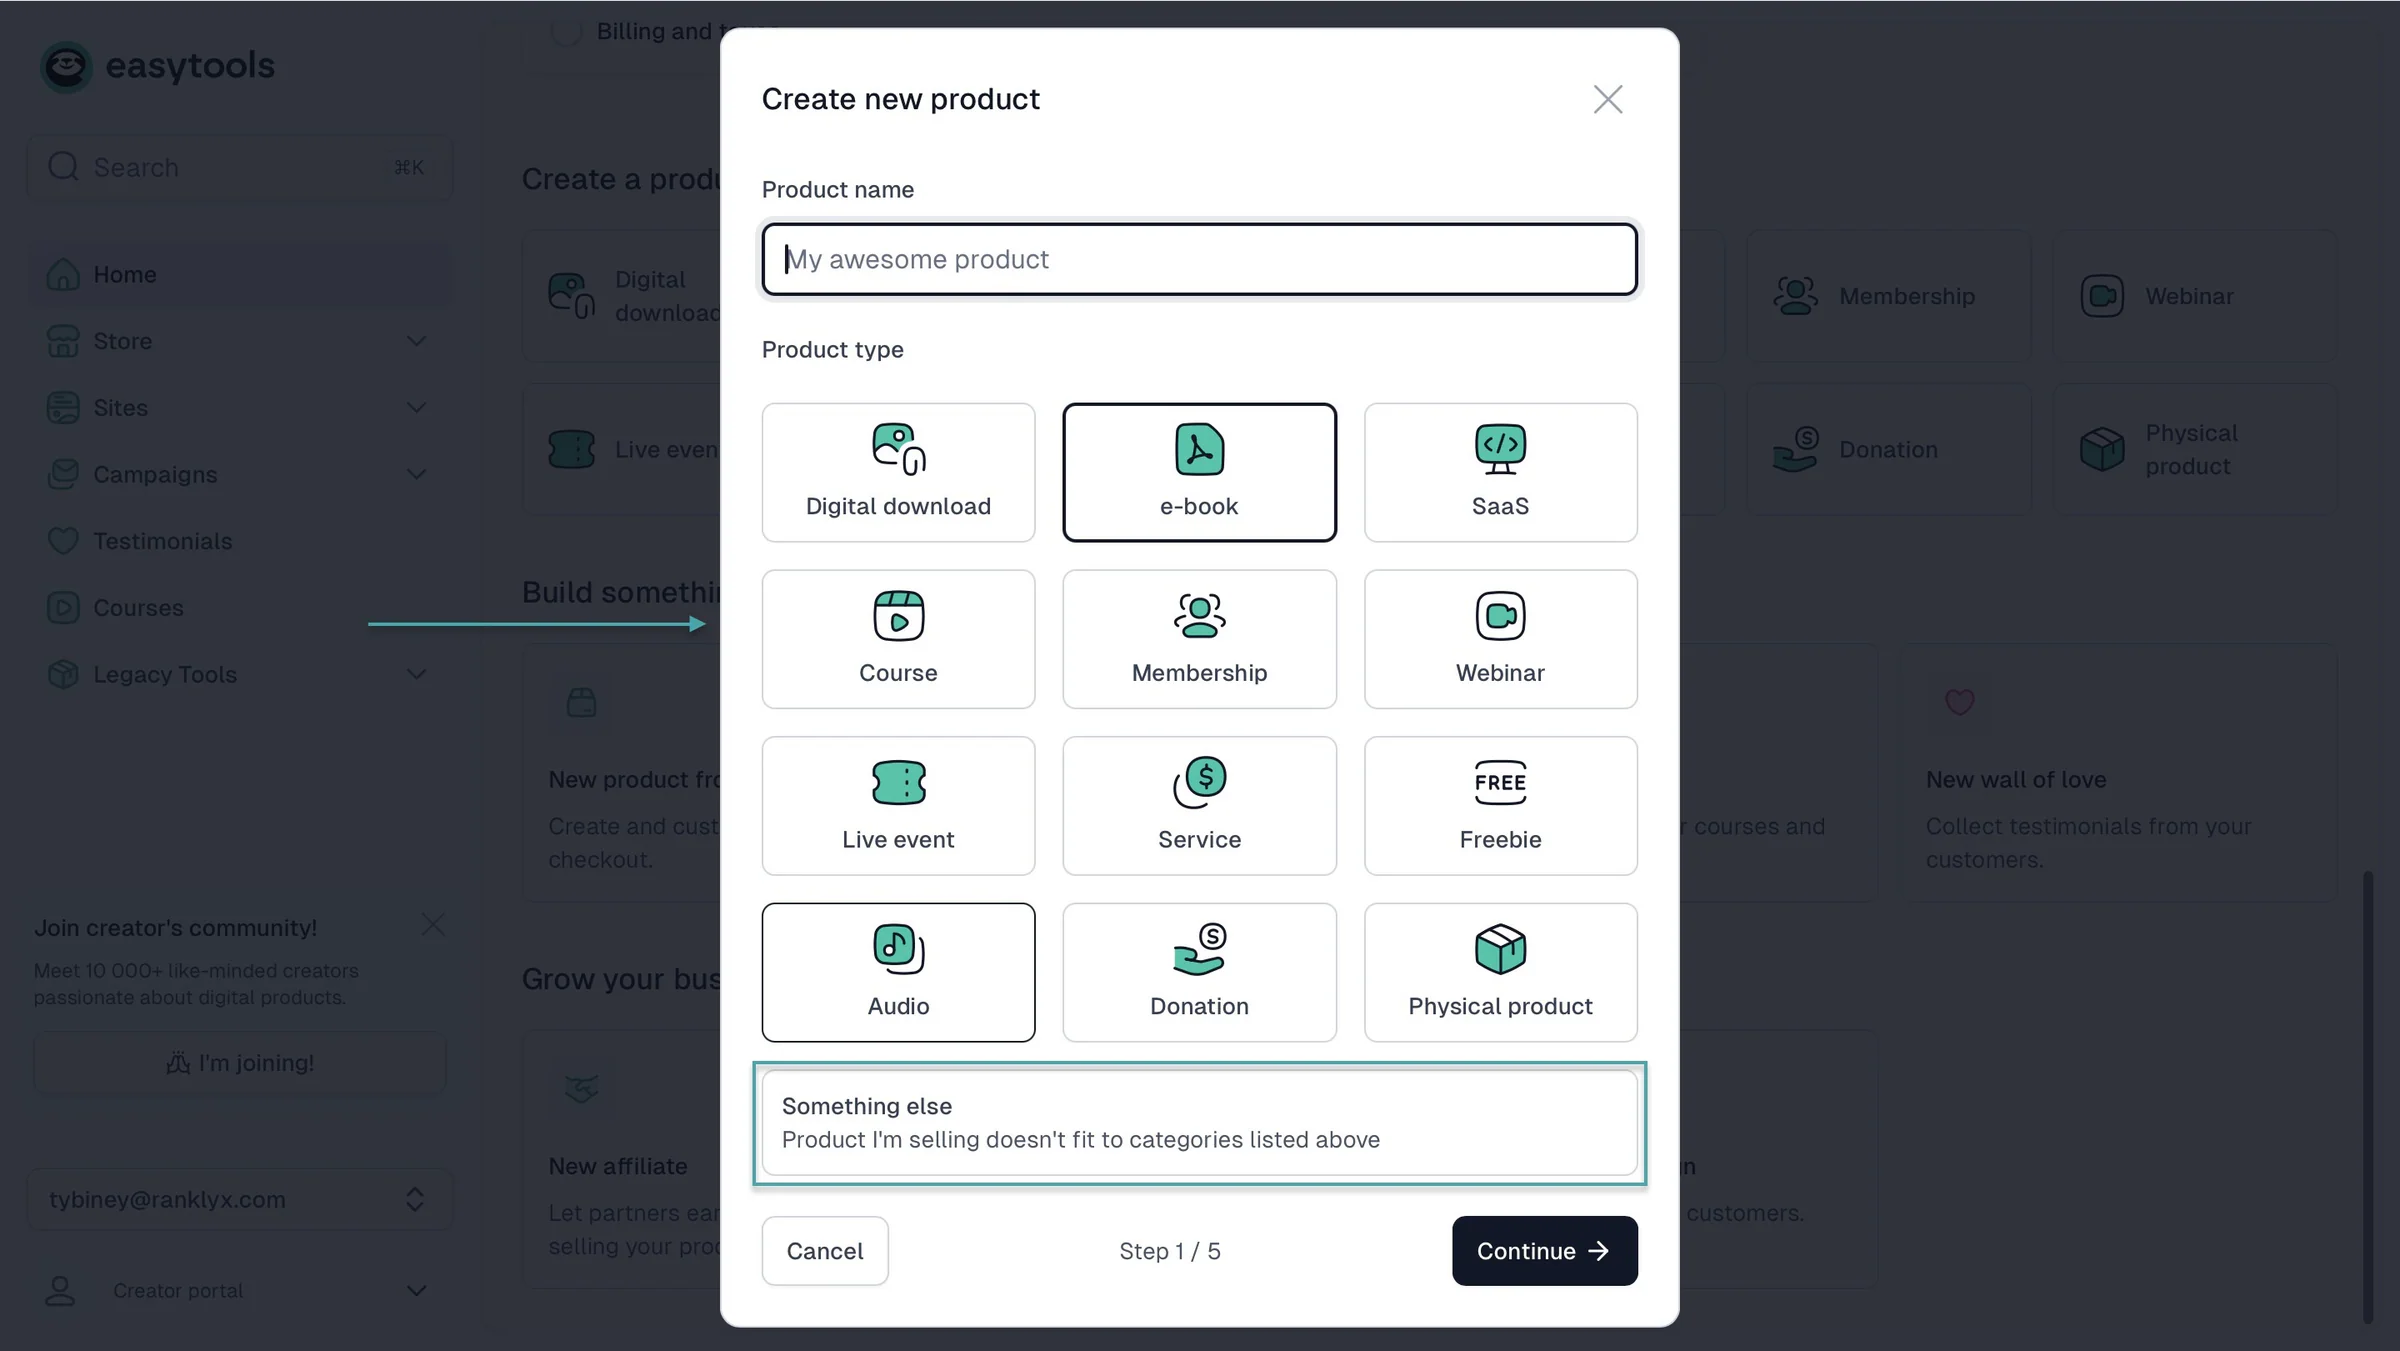The width and height of the screenshot is (2400, 1351).
Task: Click the I'm joining! button
Action: click(x=240, y=1063)
